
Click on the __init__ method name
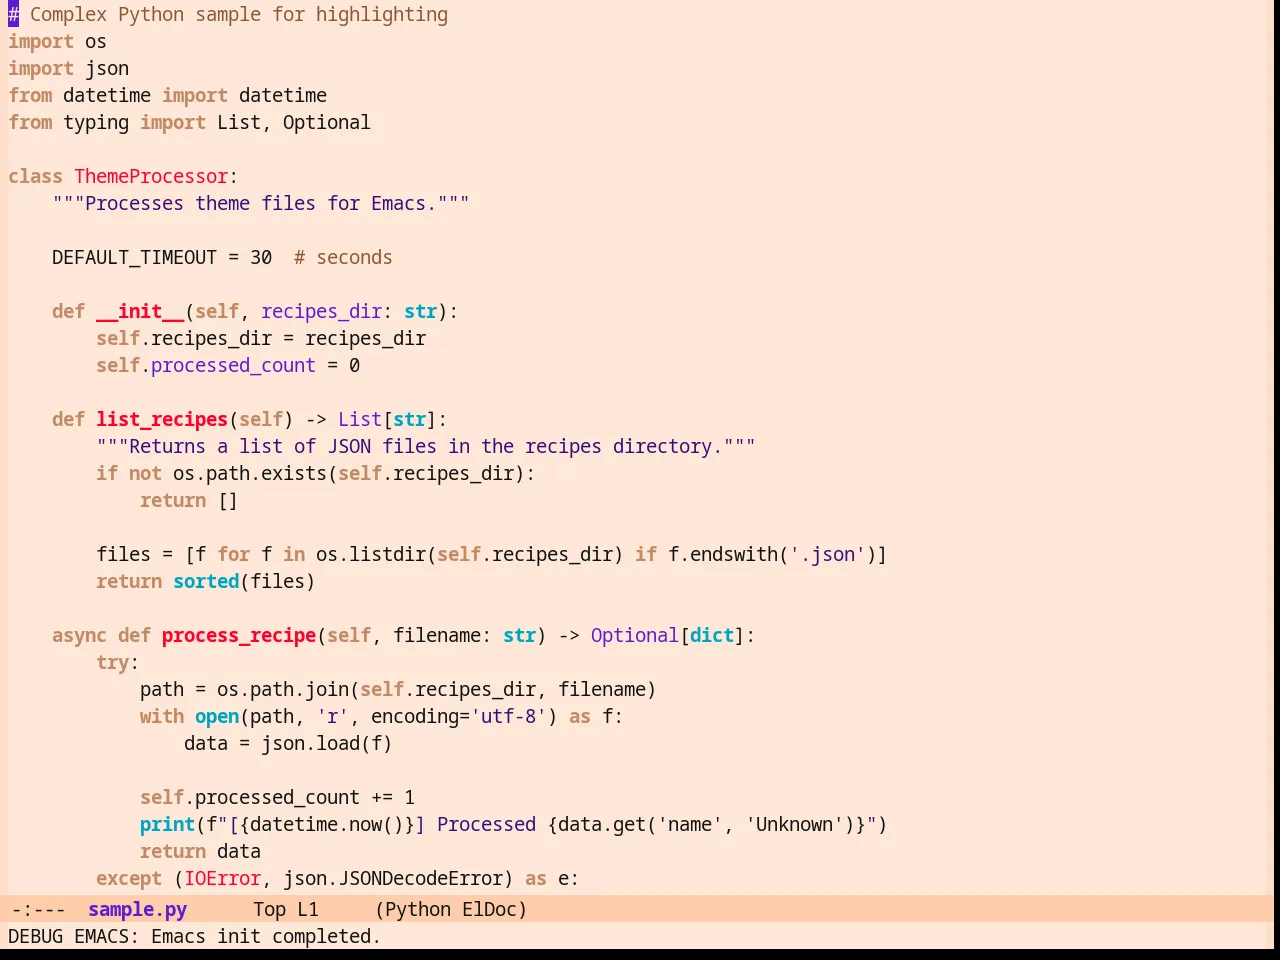tap(140, 311)
